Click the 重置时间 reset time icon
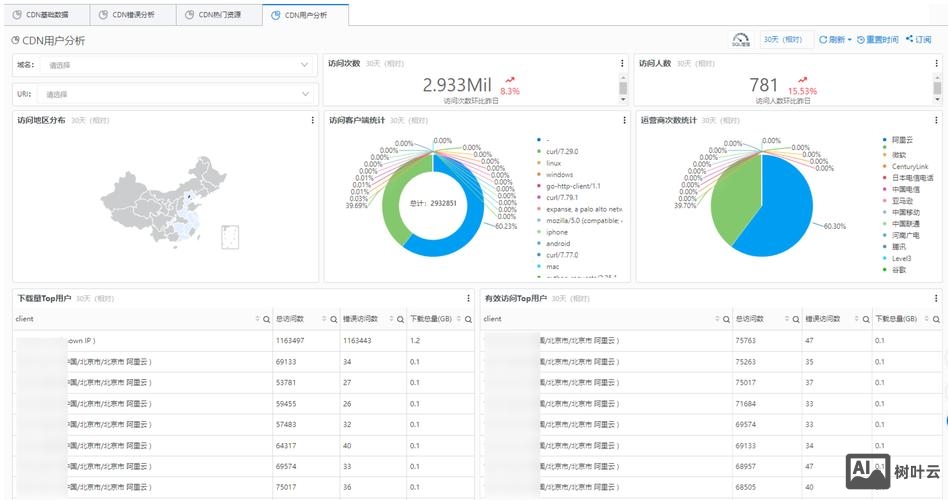The image size is (948, 500). 861,40
